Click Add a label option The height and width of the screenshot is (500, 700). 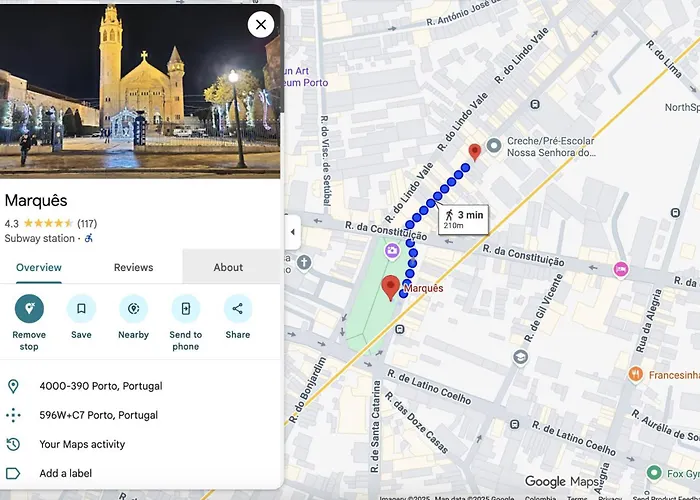(68, 473)
